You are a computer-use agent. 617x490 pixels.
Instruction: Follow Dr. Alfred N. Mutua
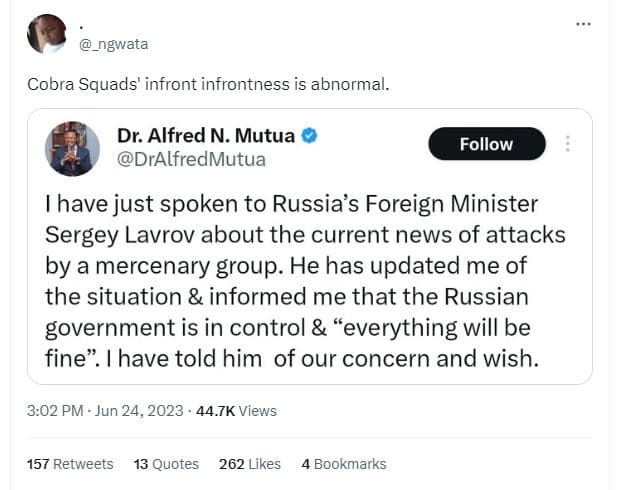pyautogui.click(x=486, y=144)
